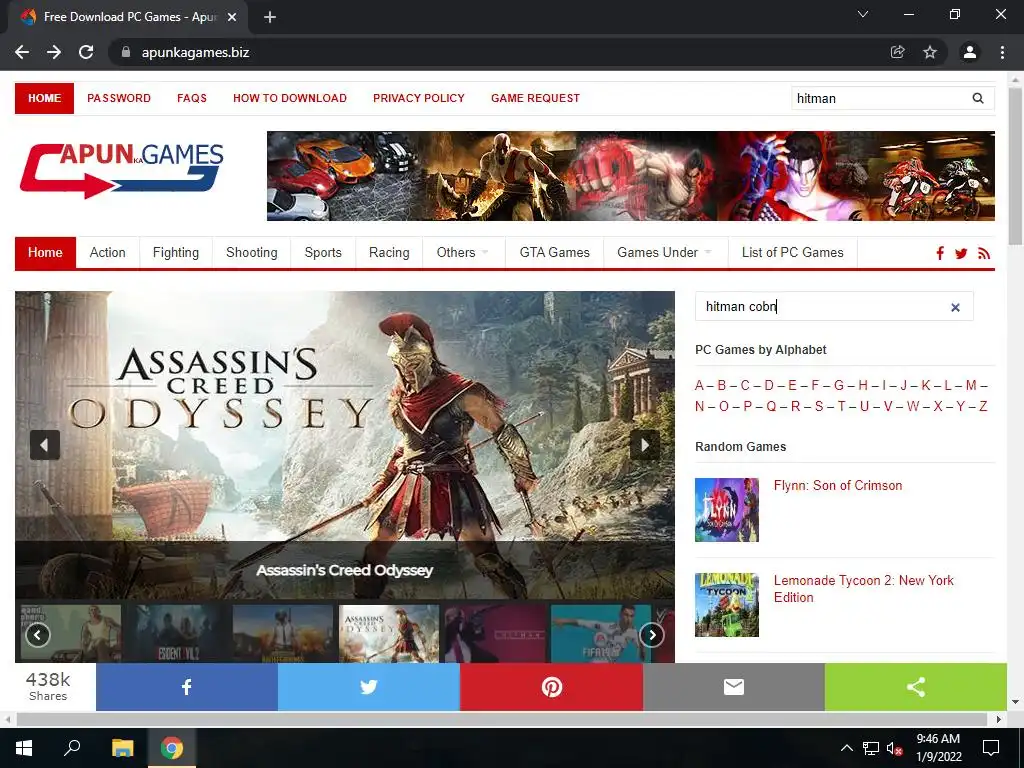Image resolution: width=1024 pixels, height=768 pixels.
Task: Click the green general share button
Action: pyautogui.click(x=916, y=687)
